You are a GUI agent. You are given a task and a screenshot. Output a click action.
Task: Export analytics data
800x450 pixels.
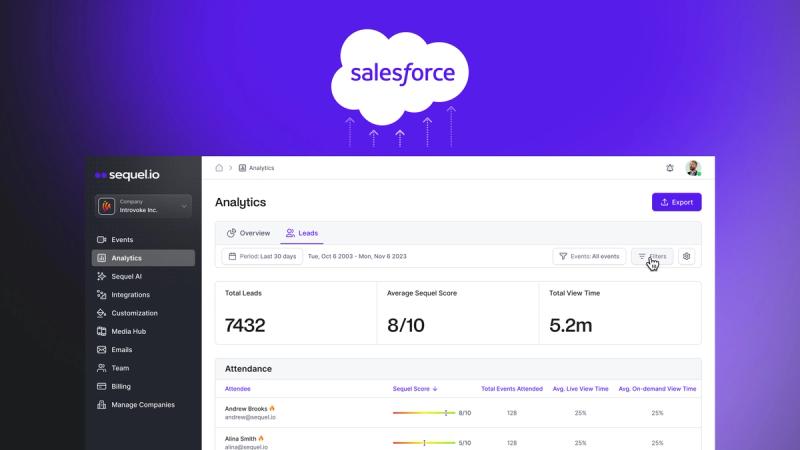677,202
